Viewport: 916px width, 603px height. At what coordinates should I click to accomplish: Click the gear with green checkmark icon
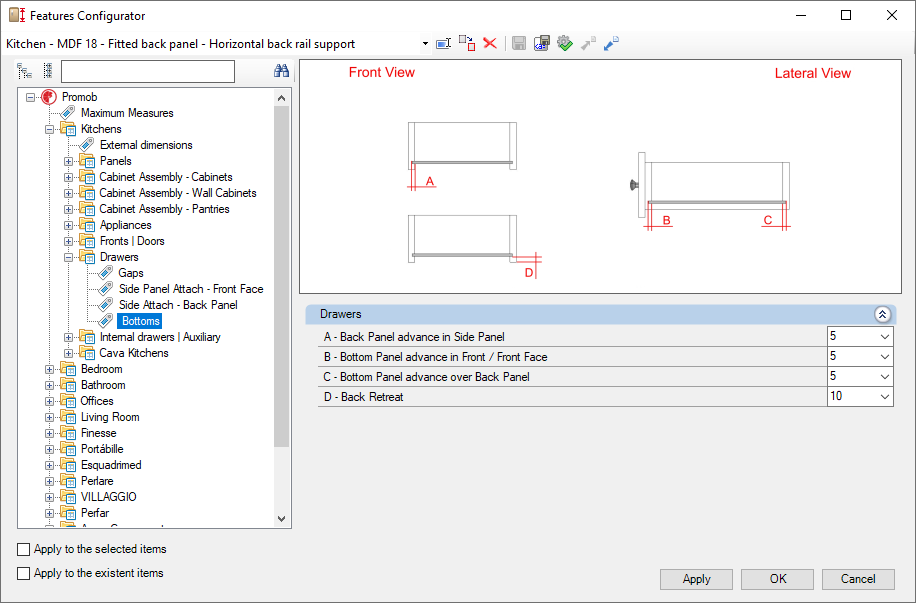point(565,43)
